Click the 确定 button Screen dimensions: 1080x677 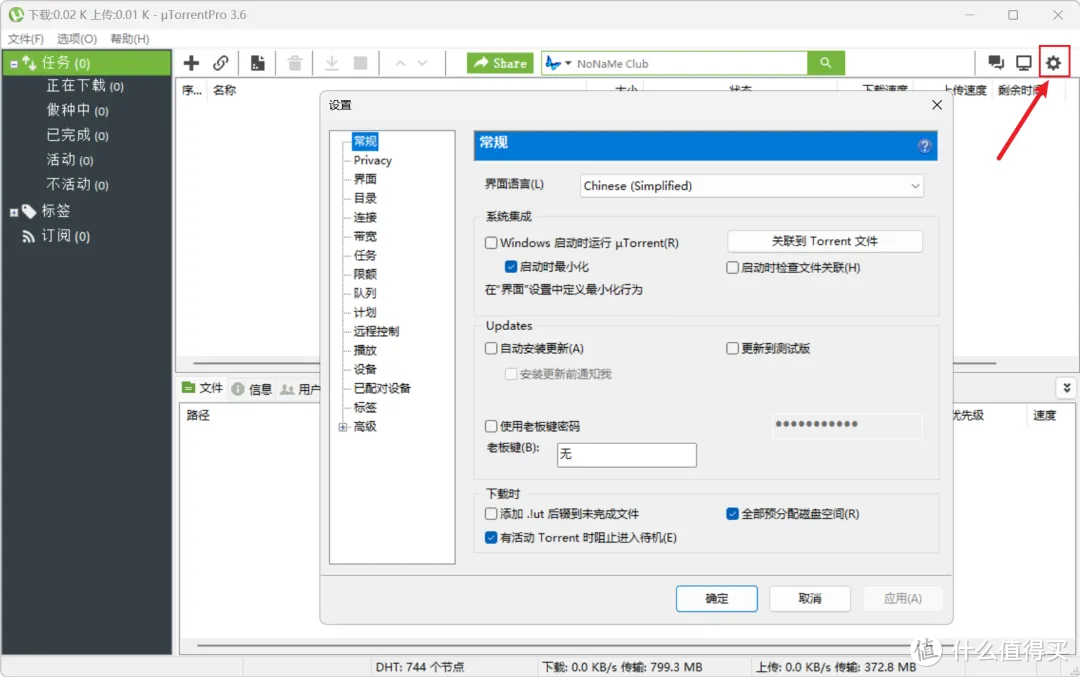pyautogui.click(x=716, y=598)
